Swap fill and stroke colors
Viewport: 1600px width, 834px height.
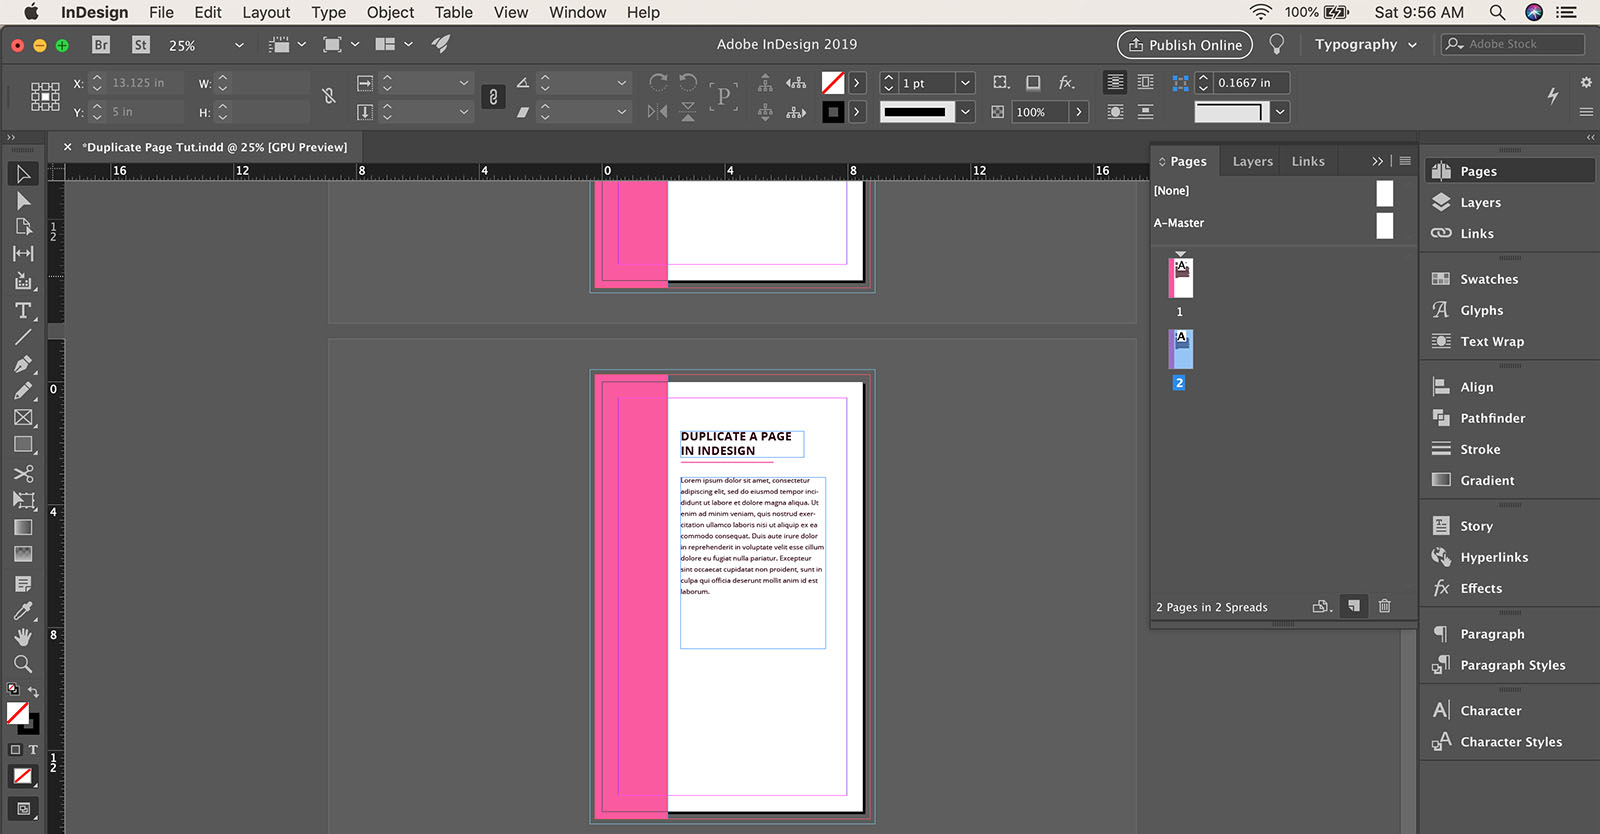(33, 692)
